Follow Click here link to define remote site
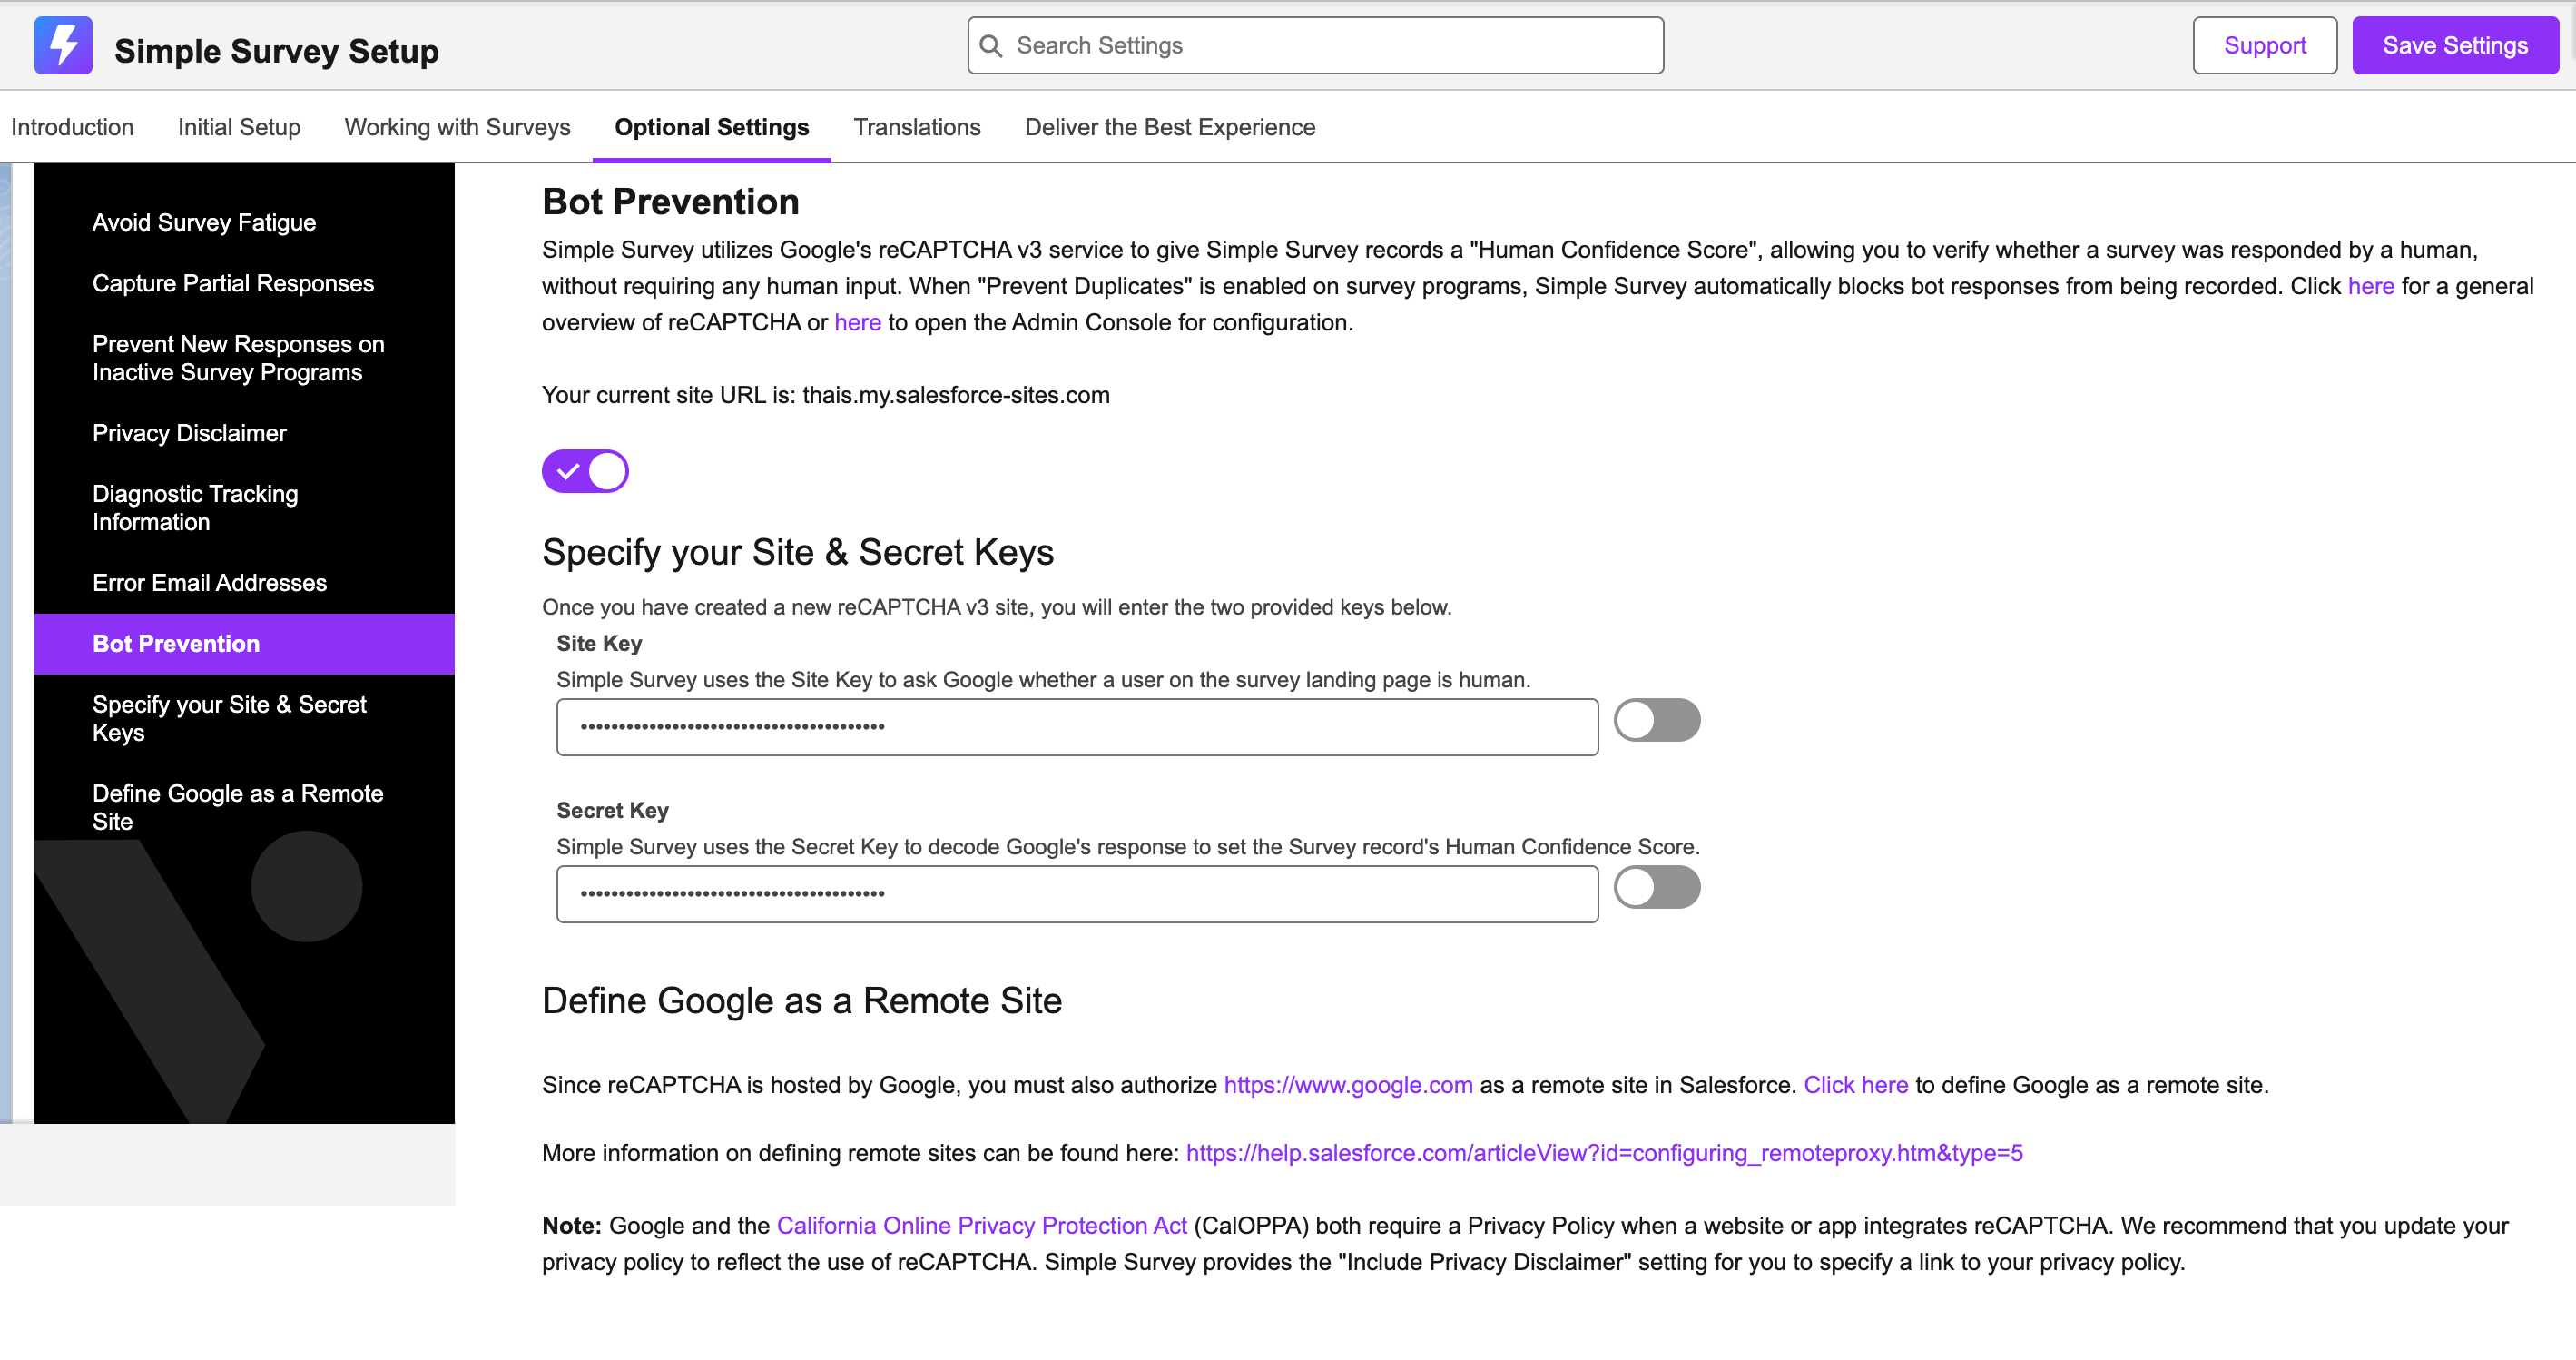 [1856, 1085]
